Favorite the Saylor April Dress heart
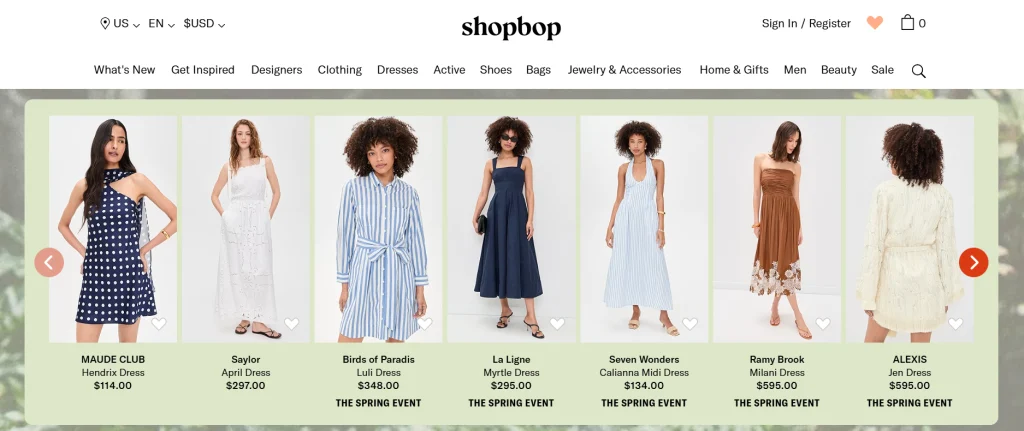 291,323
